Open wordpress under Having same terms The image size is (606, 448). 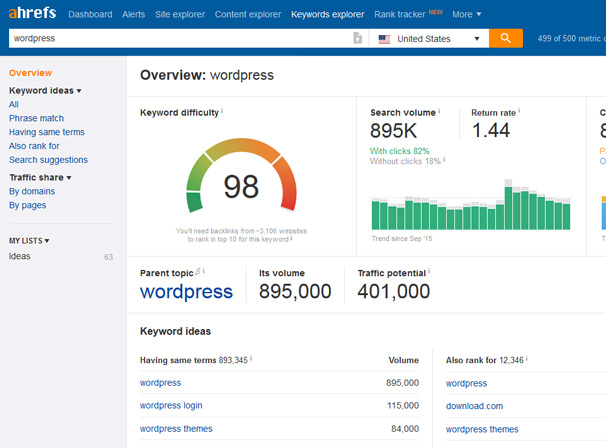pos(160,383)
